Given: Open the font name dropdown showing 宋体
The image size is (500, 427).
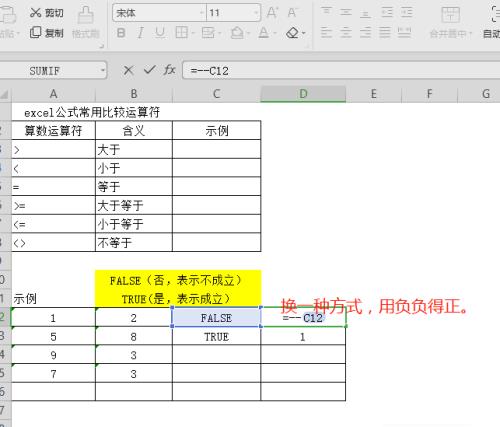Looking at the screenshot, I should 202,13.
